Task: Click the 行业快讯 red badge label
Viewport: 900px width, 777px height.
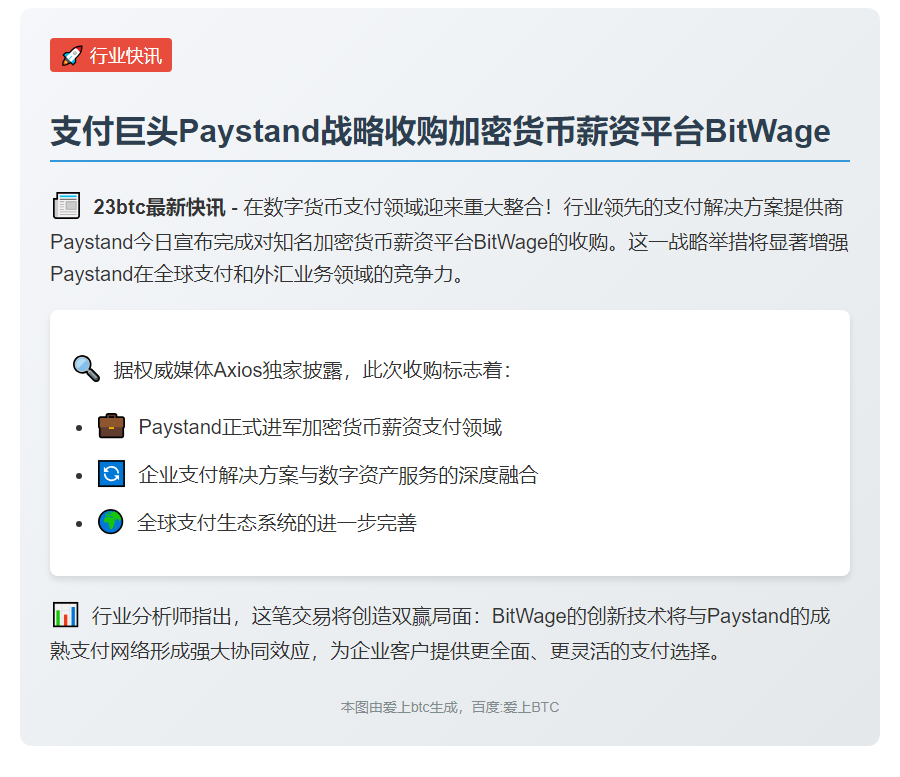Action: 111,55
